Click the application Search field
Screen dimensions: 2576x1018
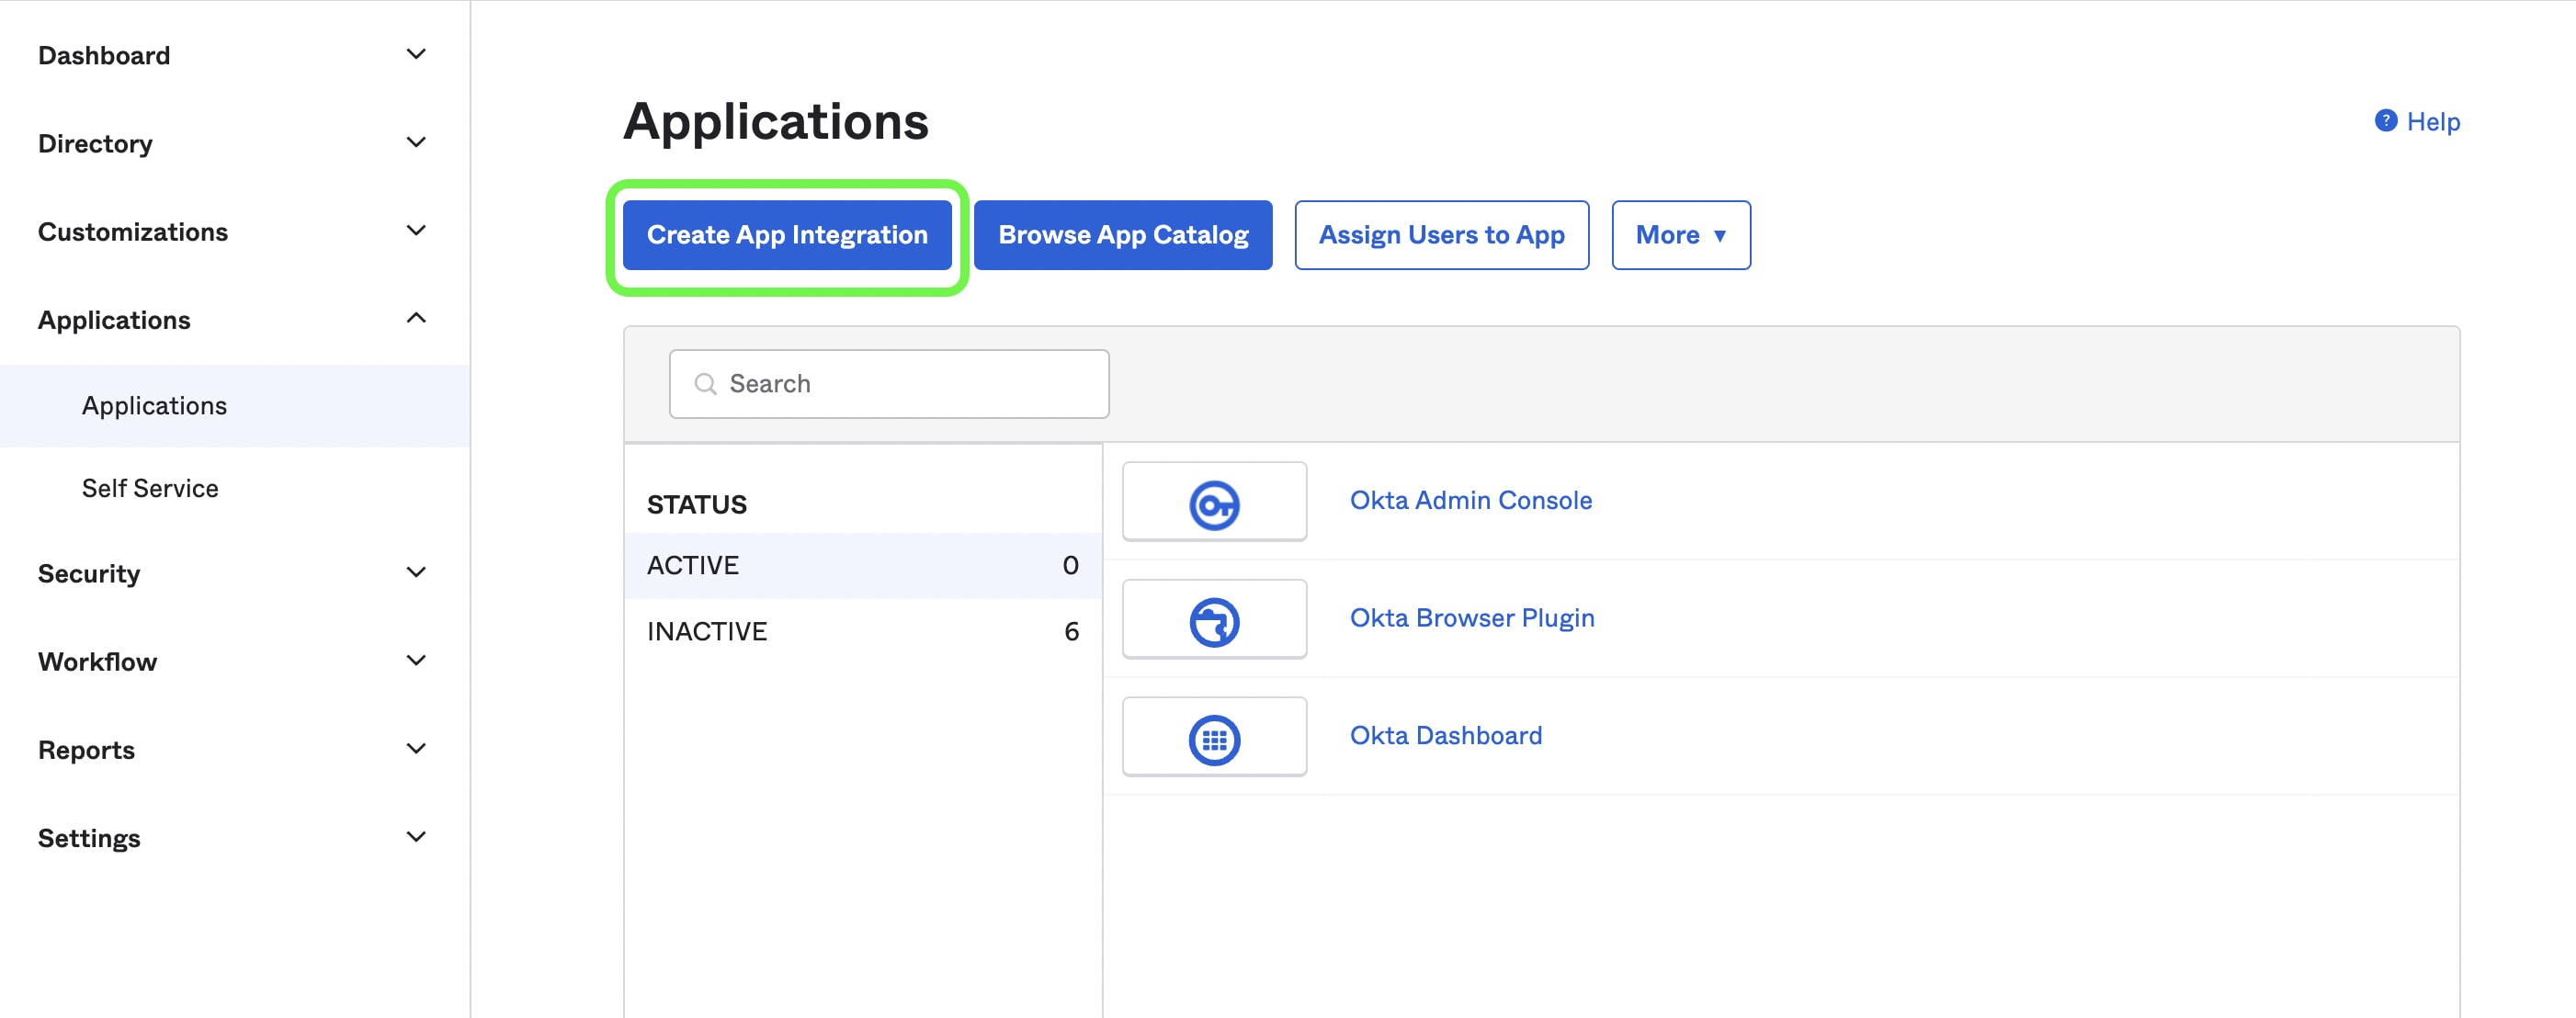point(889,382)
